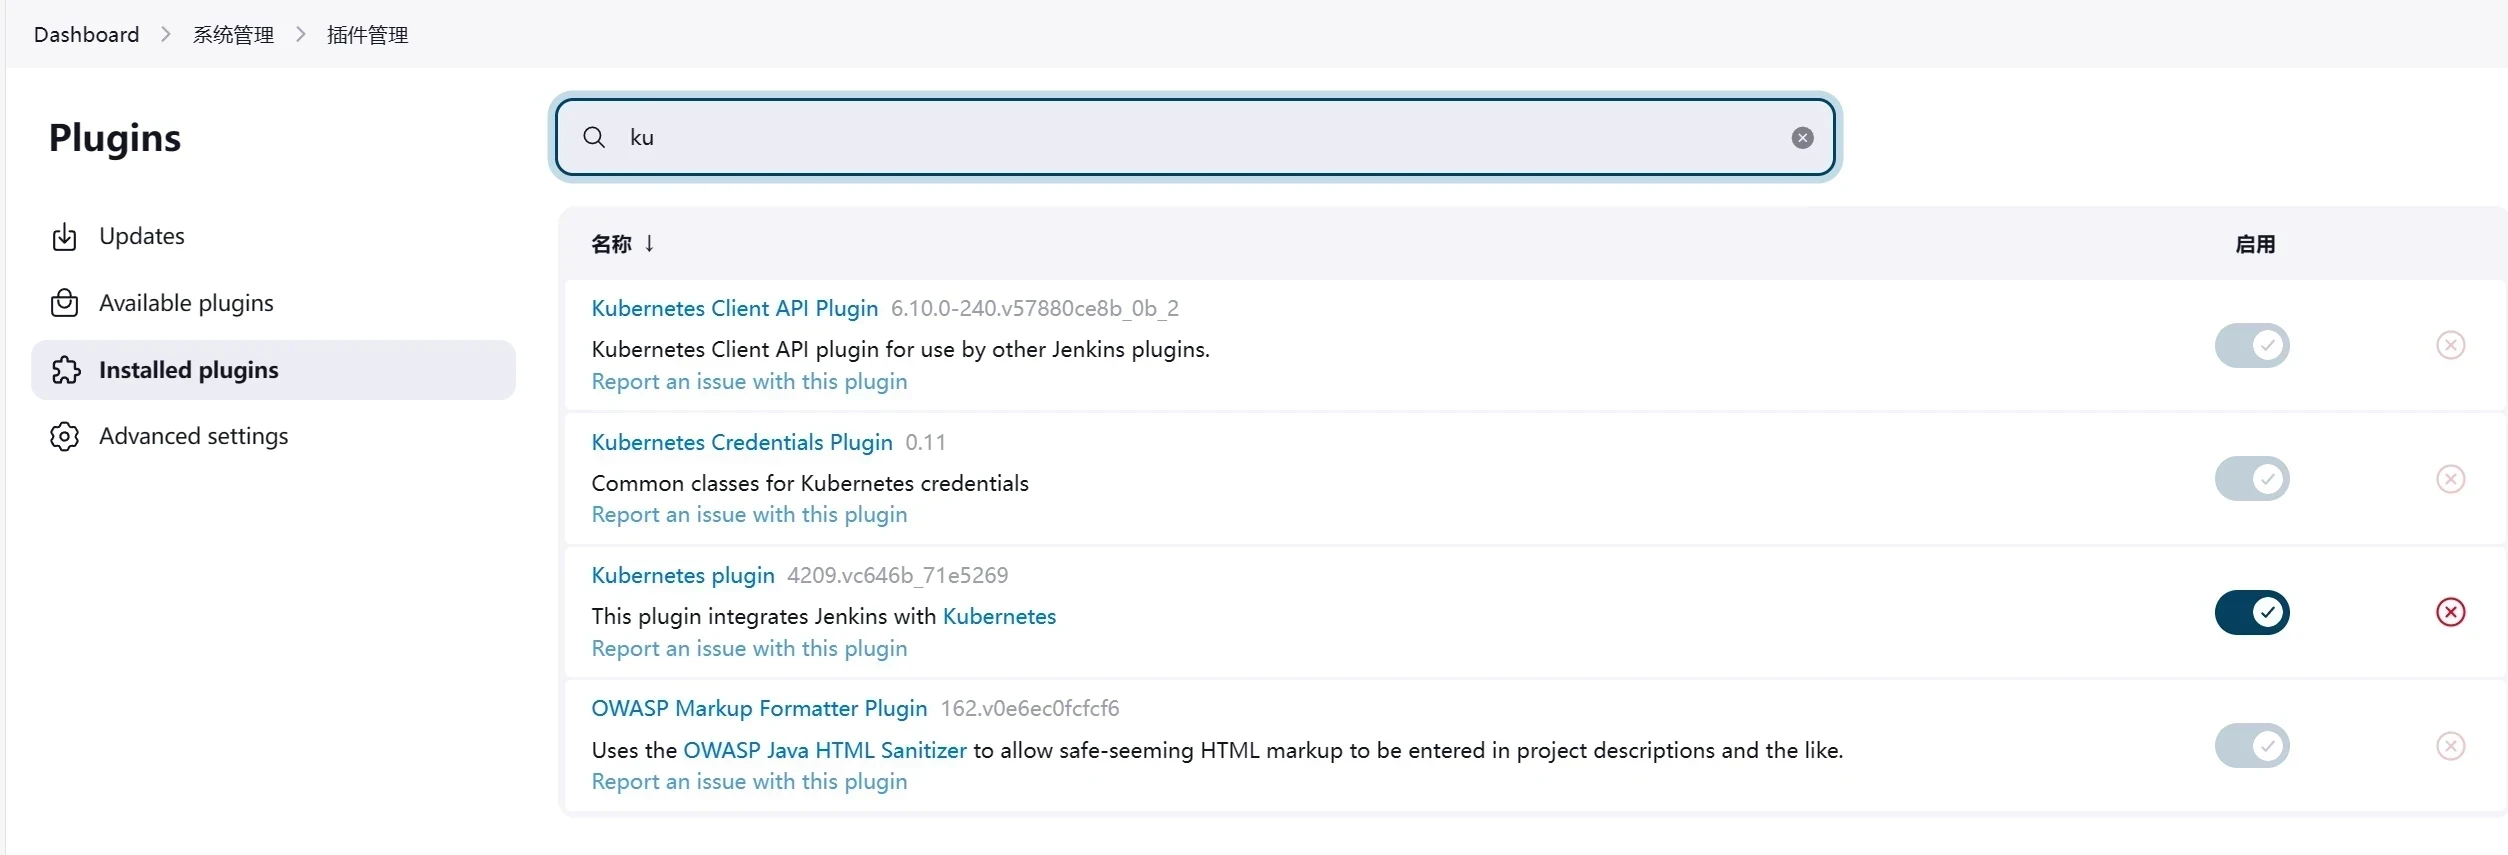The image size is (2508, 855).
Task: Toggle the Kubernetes Client API Plugin switch
Action: coord(2251,346)
